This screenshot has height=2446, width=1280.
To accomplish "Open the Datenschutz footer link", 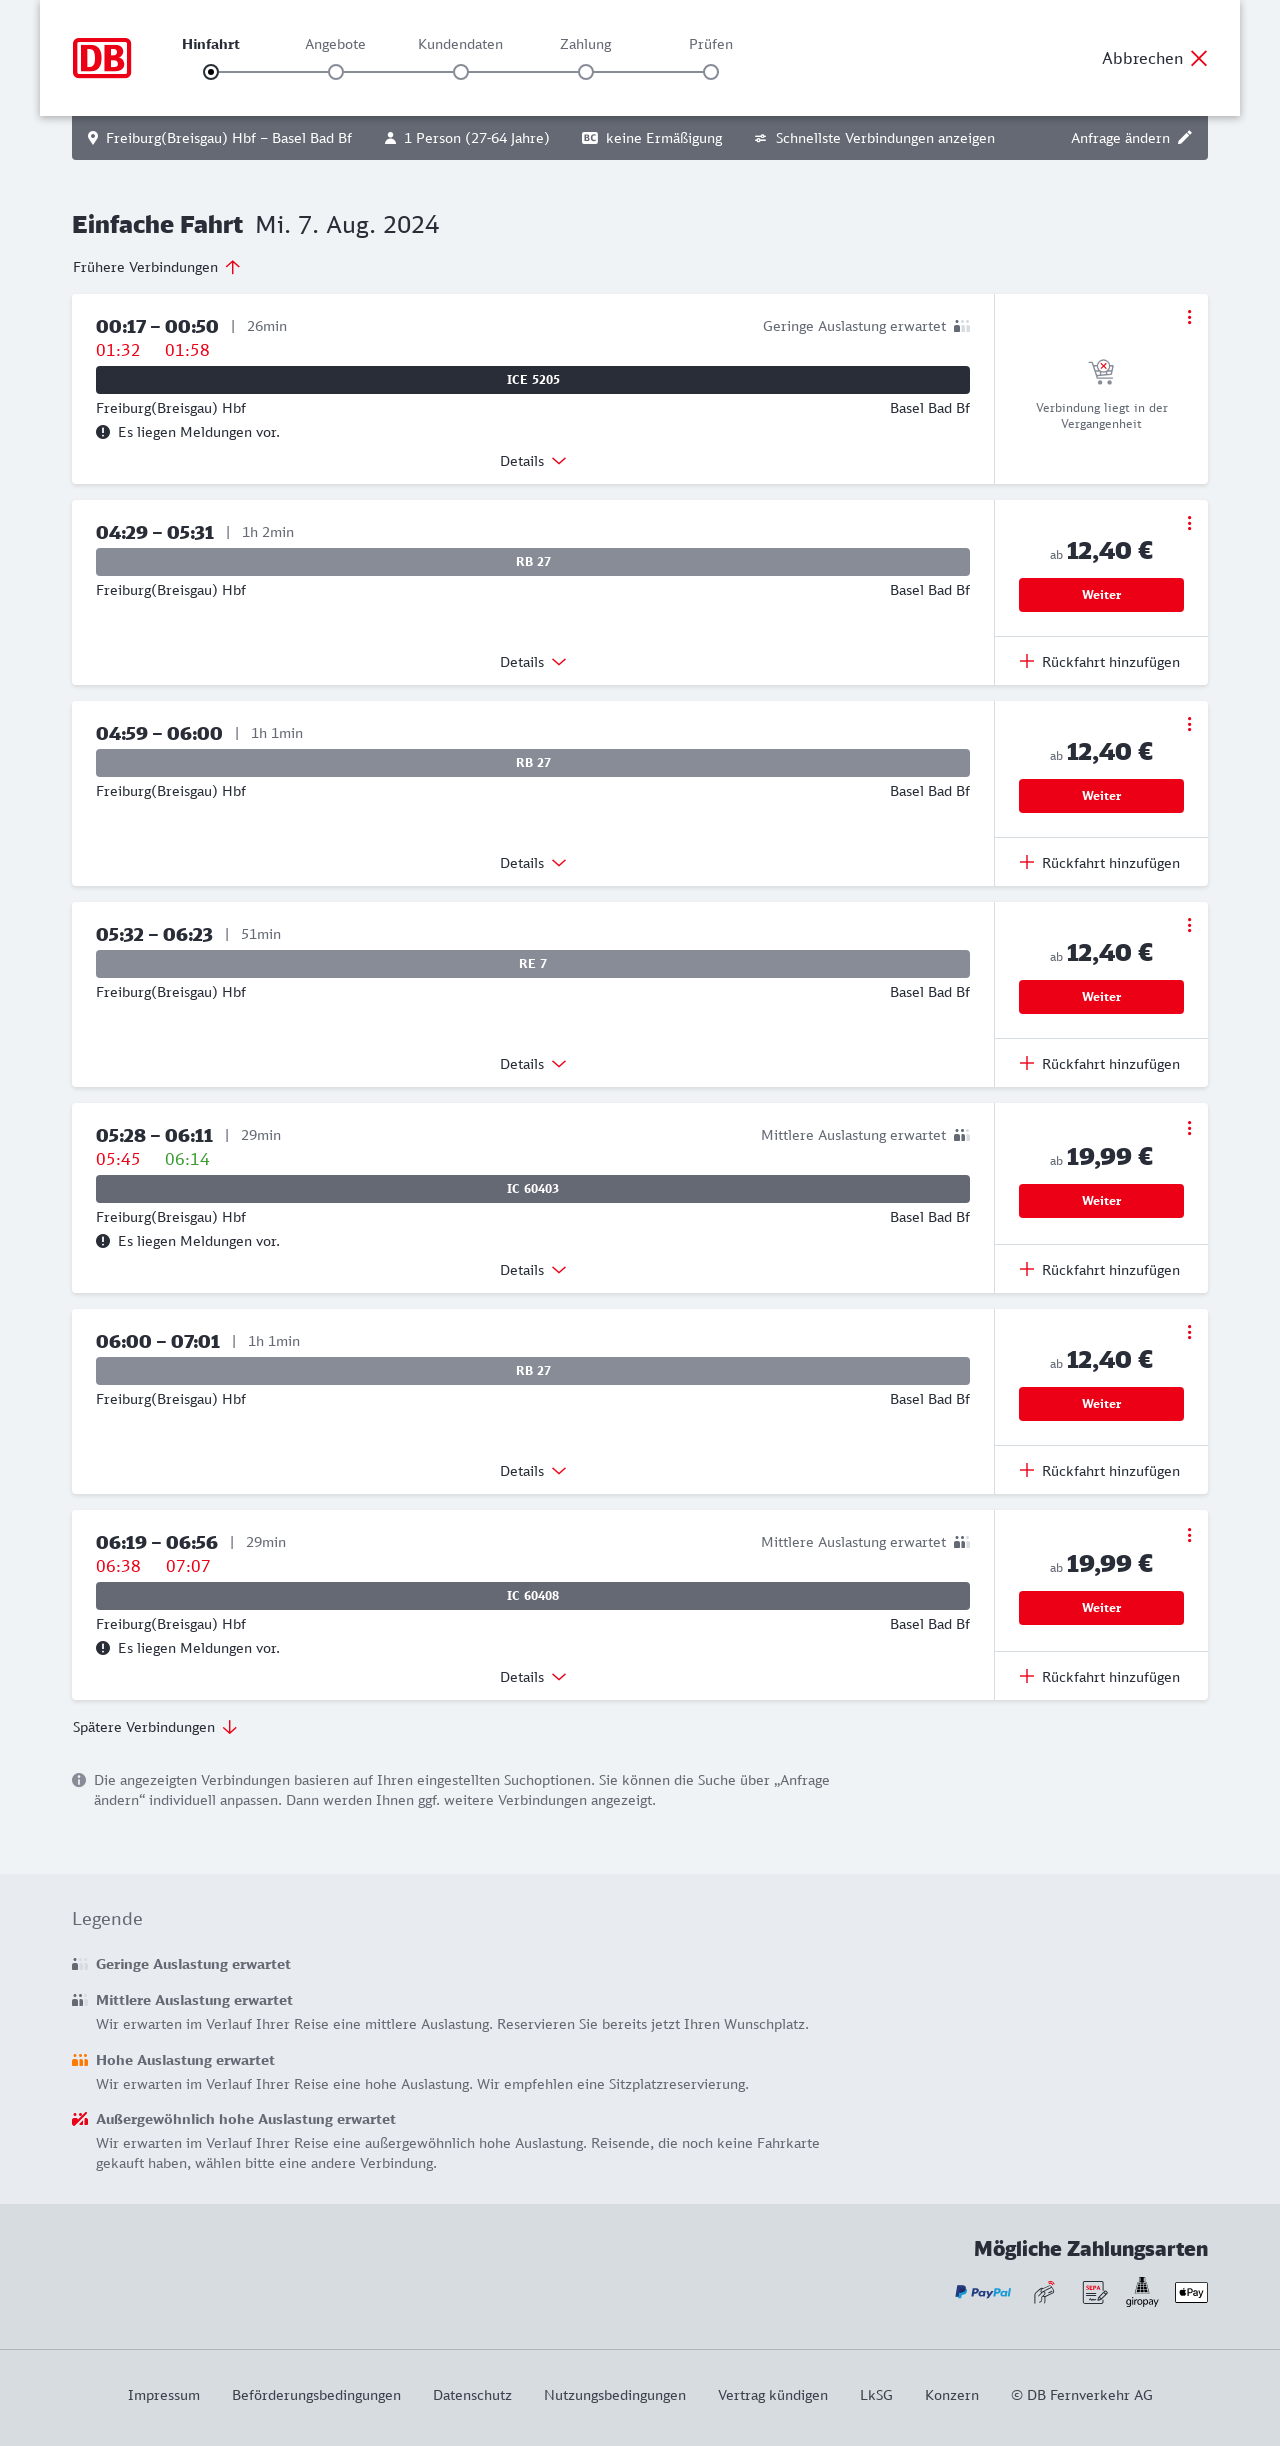I will [472, 2395].
